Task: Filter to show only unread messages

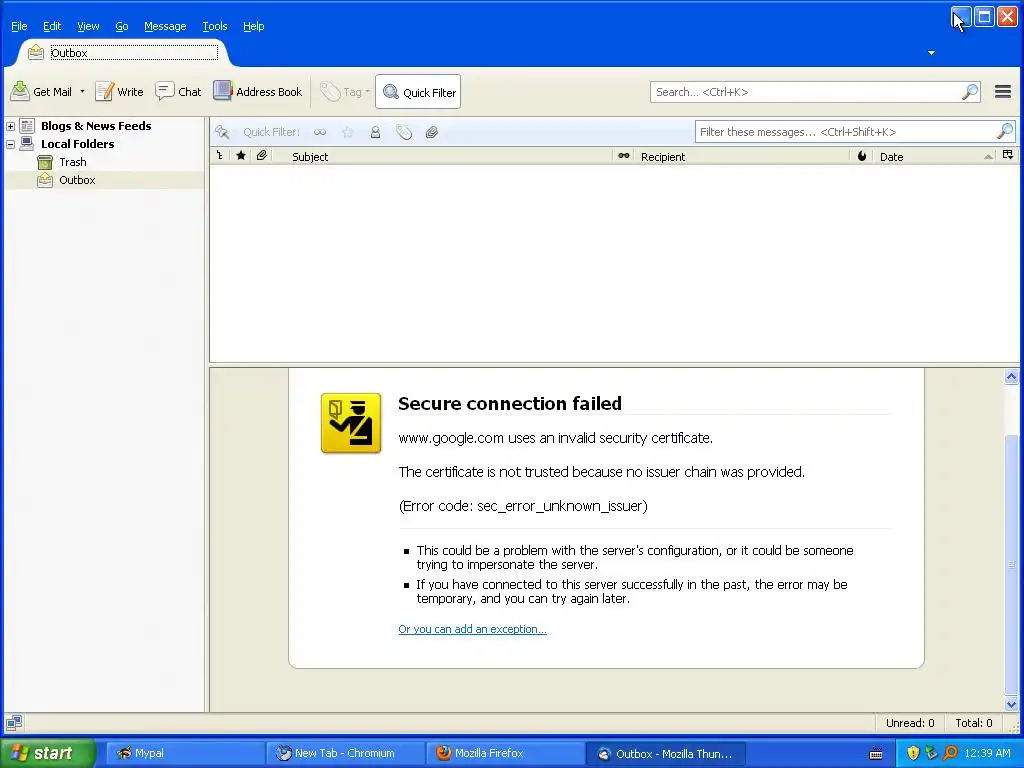Action: point(320,132)
